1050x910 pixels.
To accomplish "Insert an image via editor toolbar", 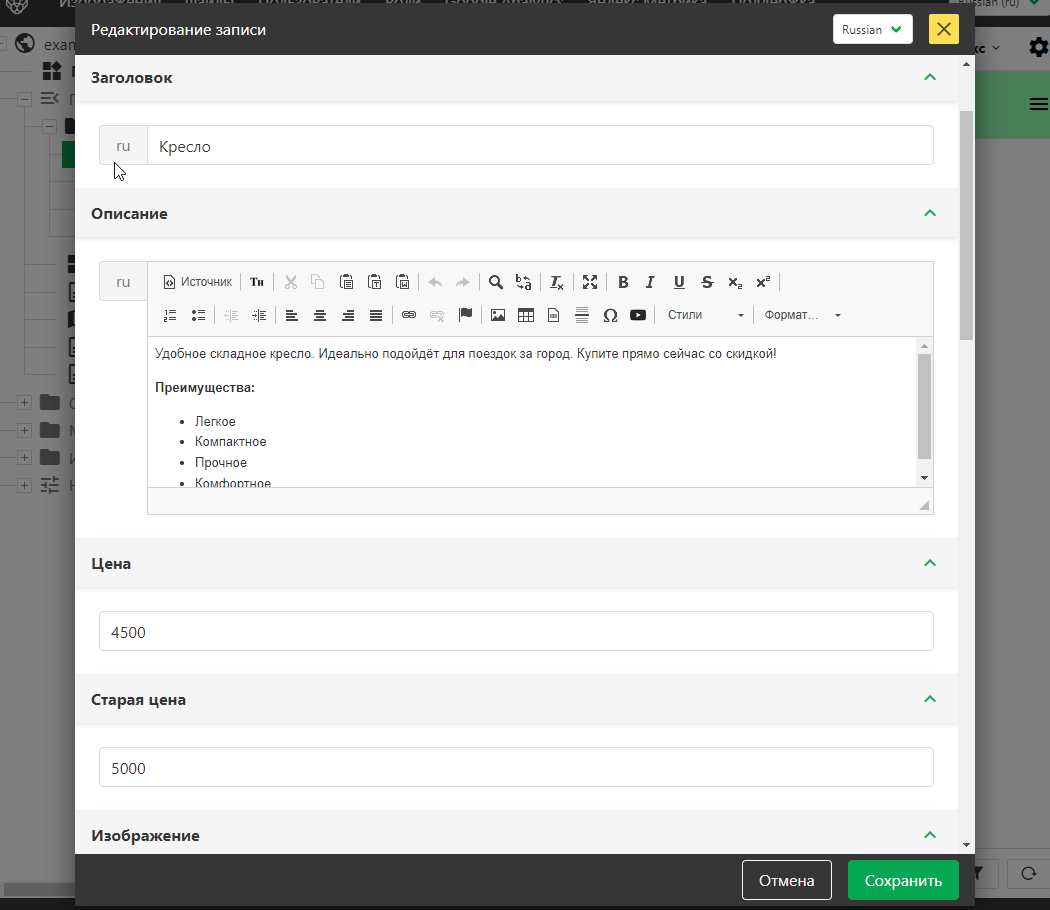I will point(498,315).
